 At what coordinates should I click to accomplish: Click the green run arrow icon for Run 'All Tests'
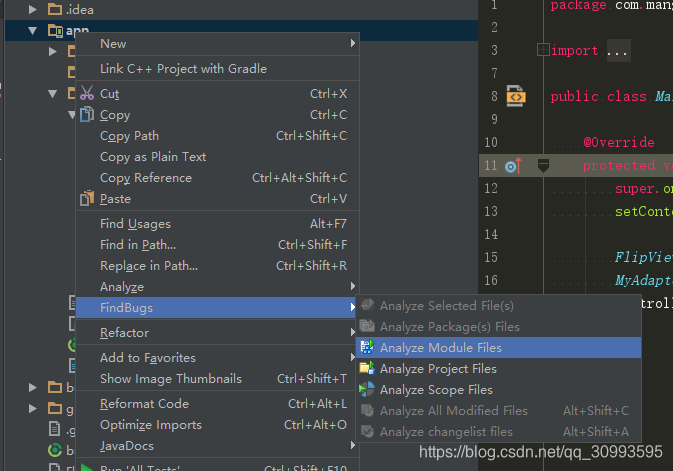(87, 467)
